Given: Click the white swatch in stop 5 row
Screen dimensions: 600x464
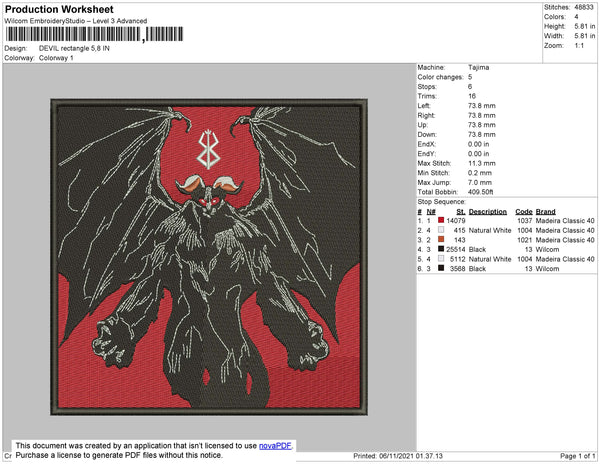Looking at the screenshot, I should (441, 258).
